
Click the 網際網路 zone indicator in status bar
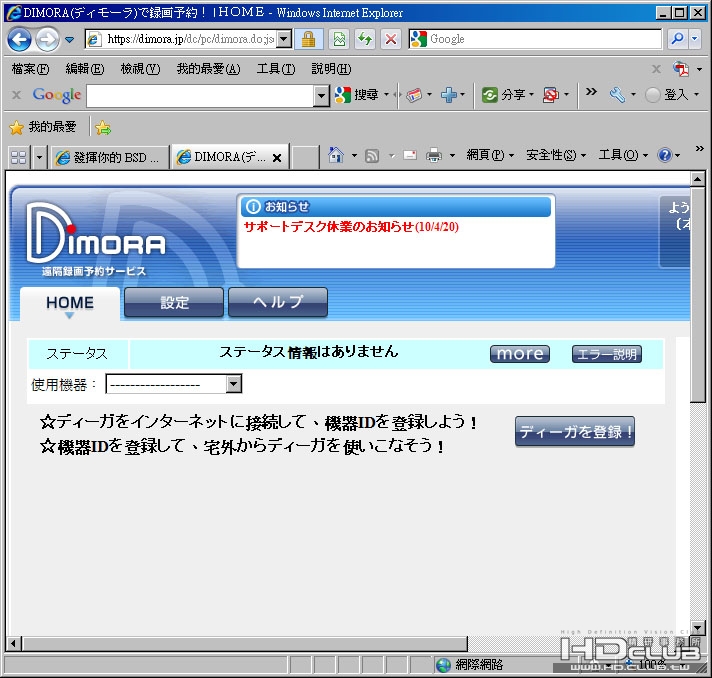(x=470, y=665)
